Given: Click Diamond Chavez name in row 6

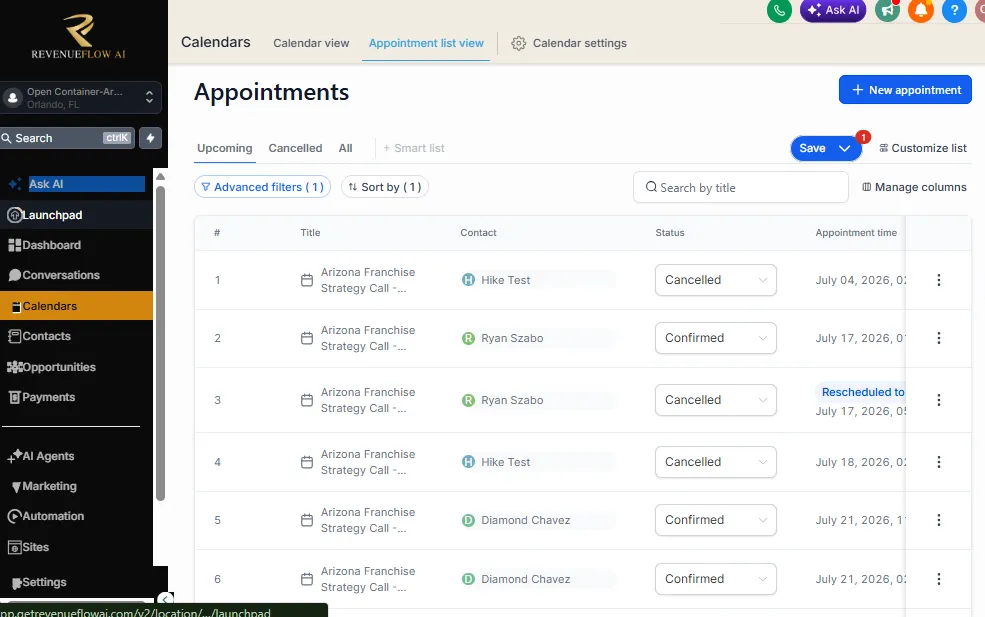Looking at the screenshot, I should coord(526,579).
